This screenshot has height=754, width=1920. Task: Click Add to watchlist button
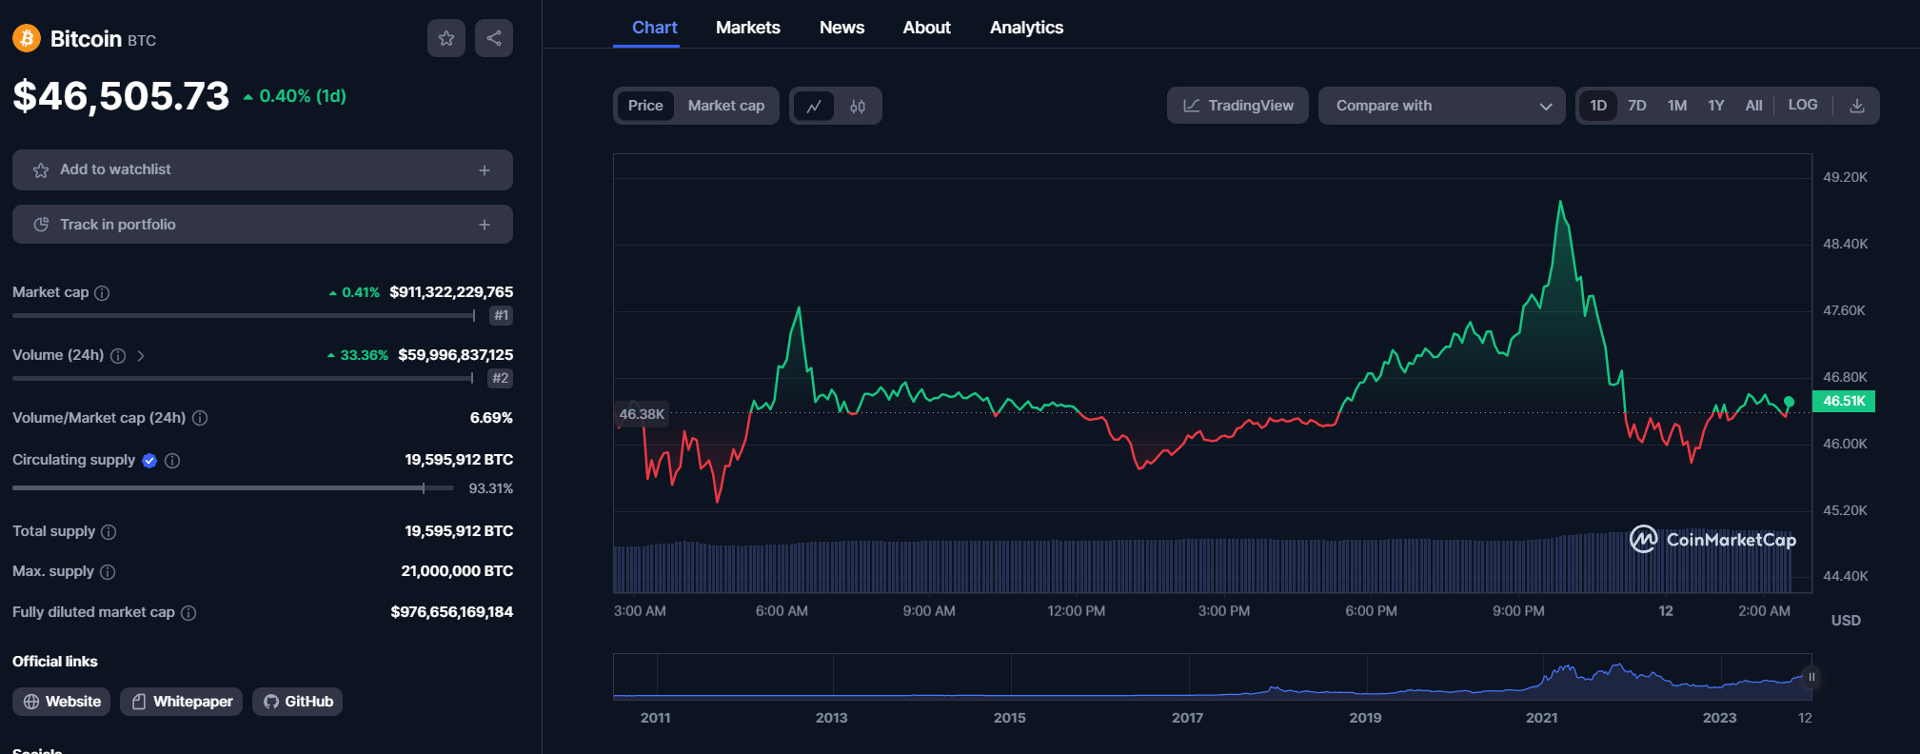pyautogui.click(x=262, y=170)
